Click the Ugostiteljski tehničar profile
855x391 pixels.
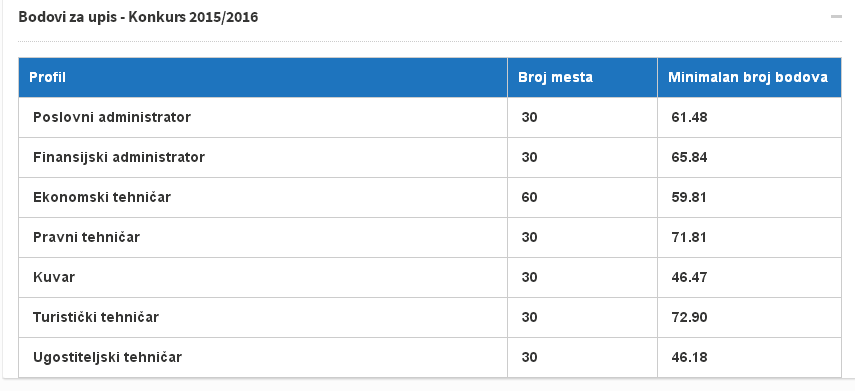[107, 357]
